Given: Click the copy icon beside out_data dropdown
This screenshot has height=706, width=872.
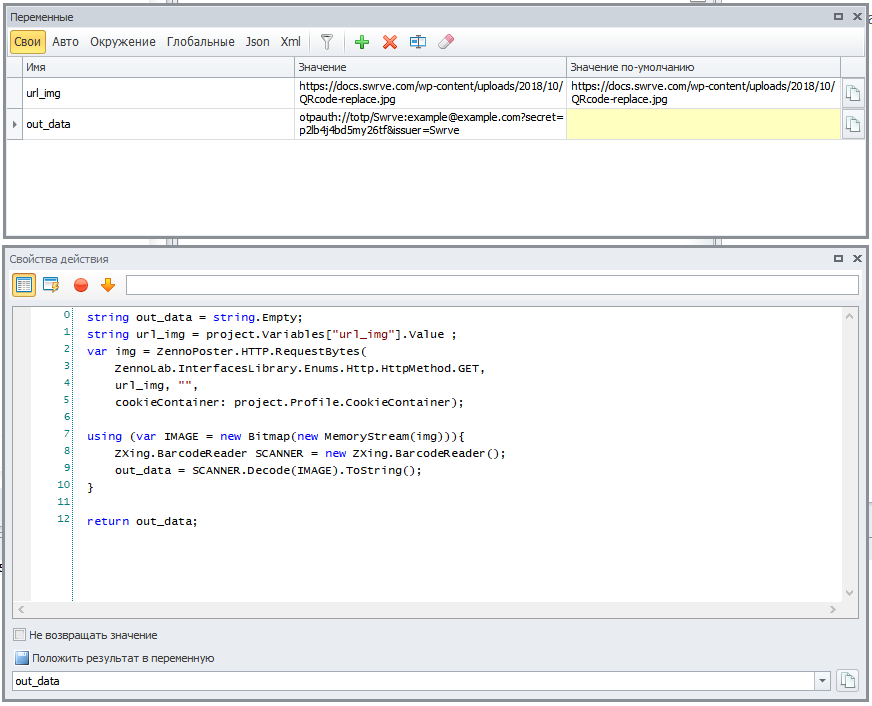Looking at the screenshot, I should (x=848, y=681).
